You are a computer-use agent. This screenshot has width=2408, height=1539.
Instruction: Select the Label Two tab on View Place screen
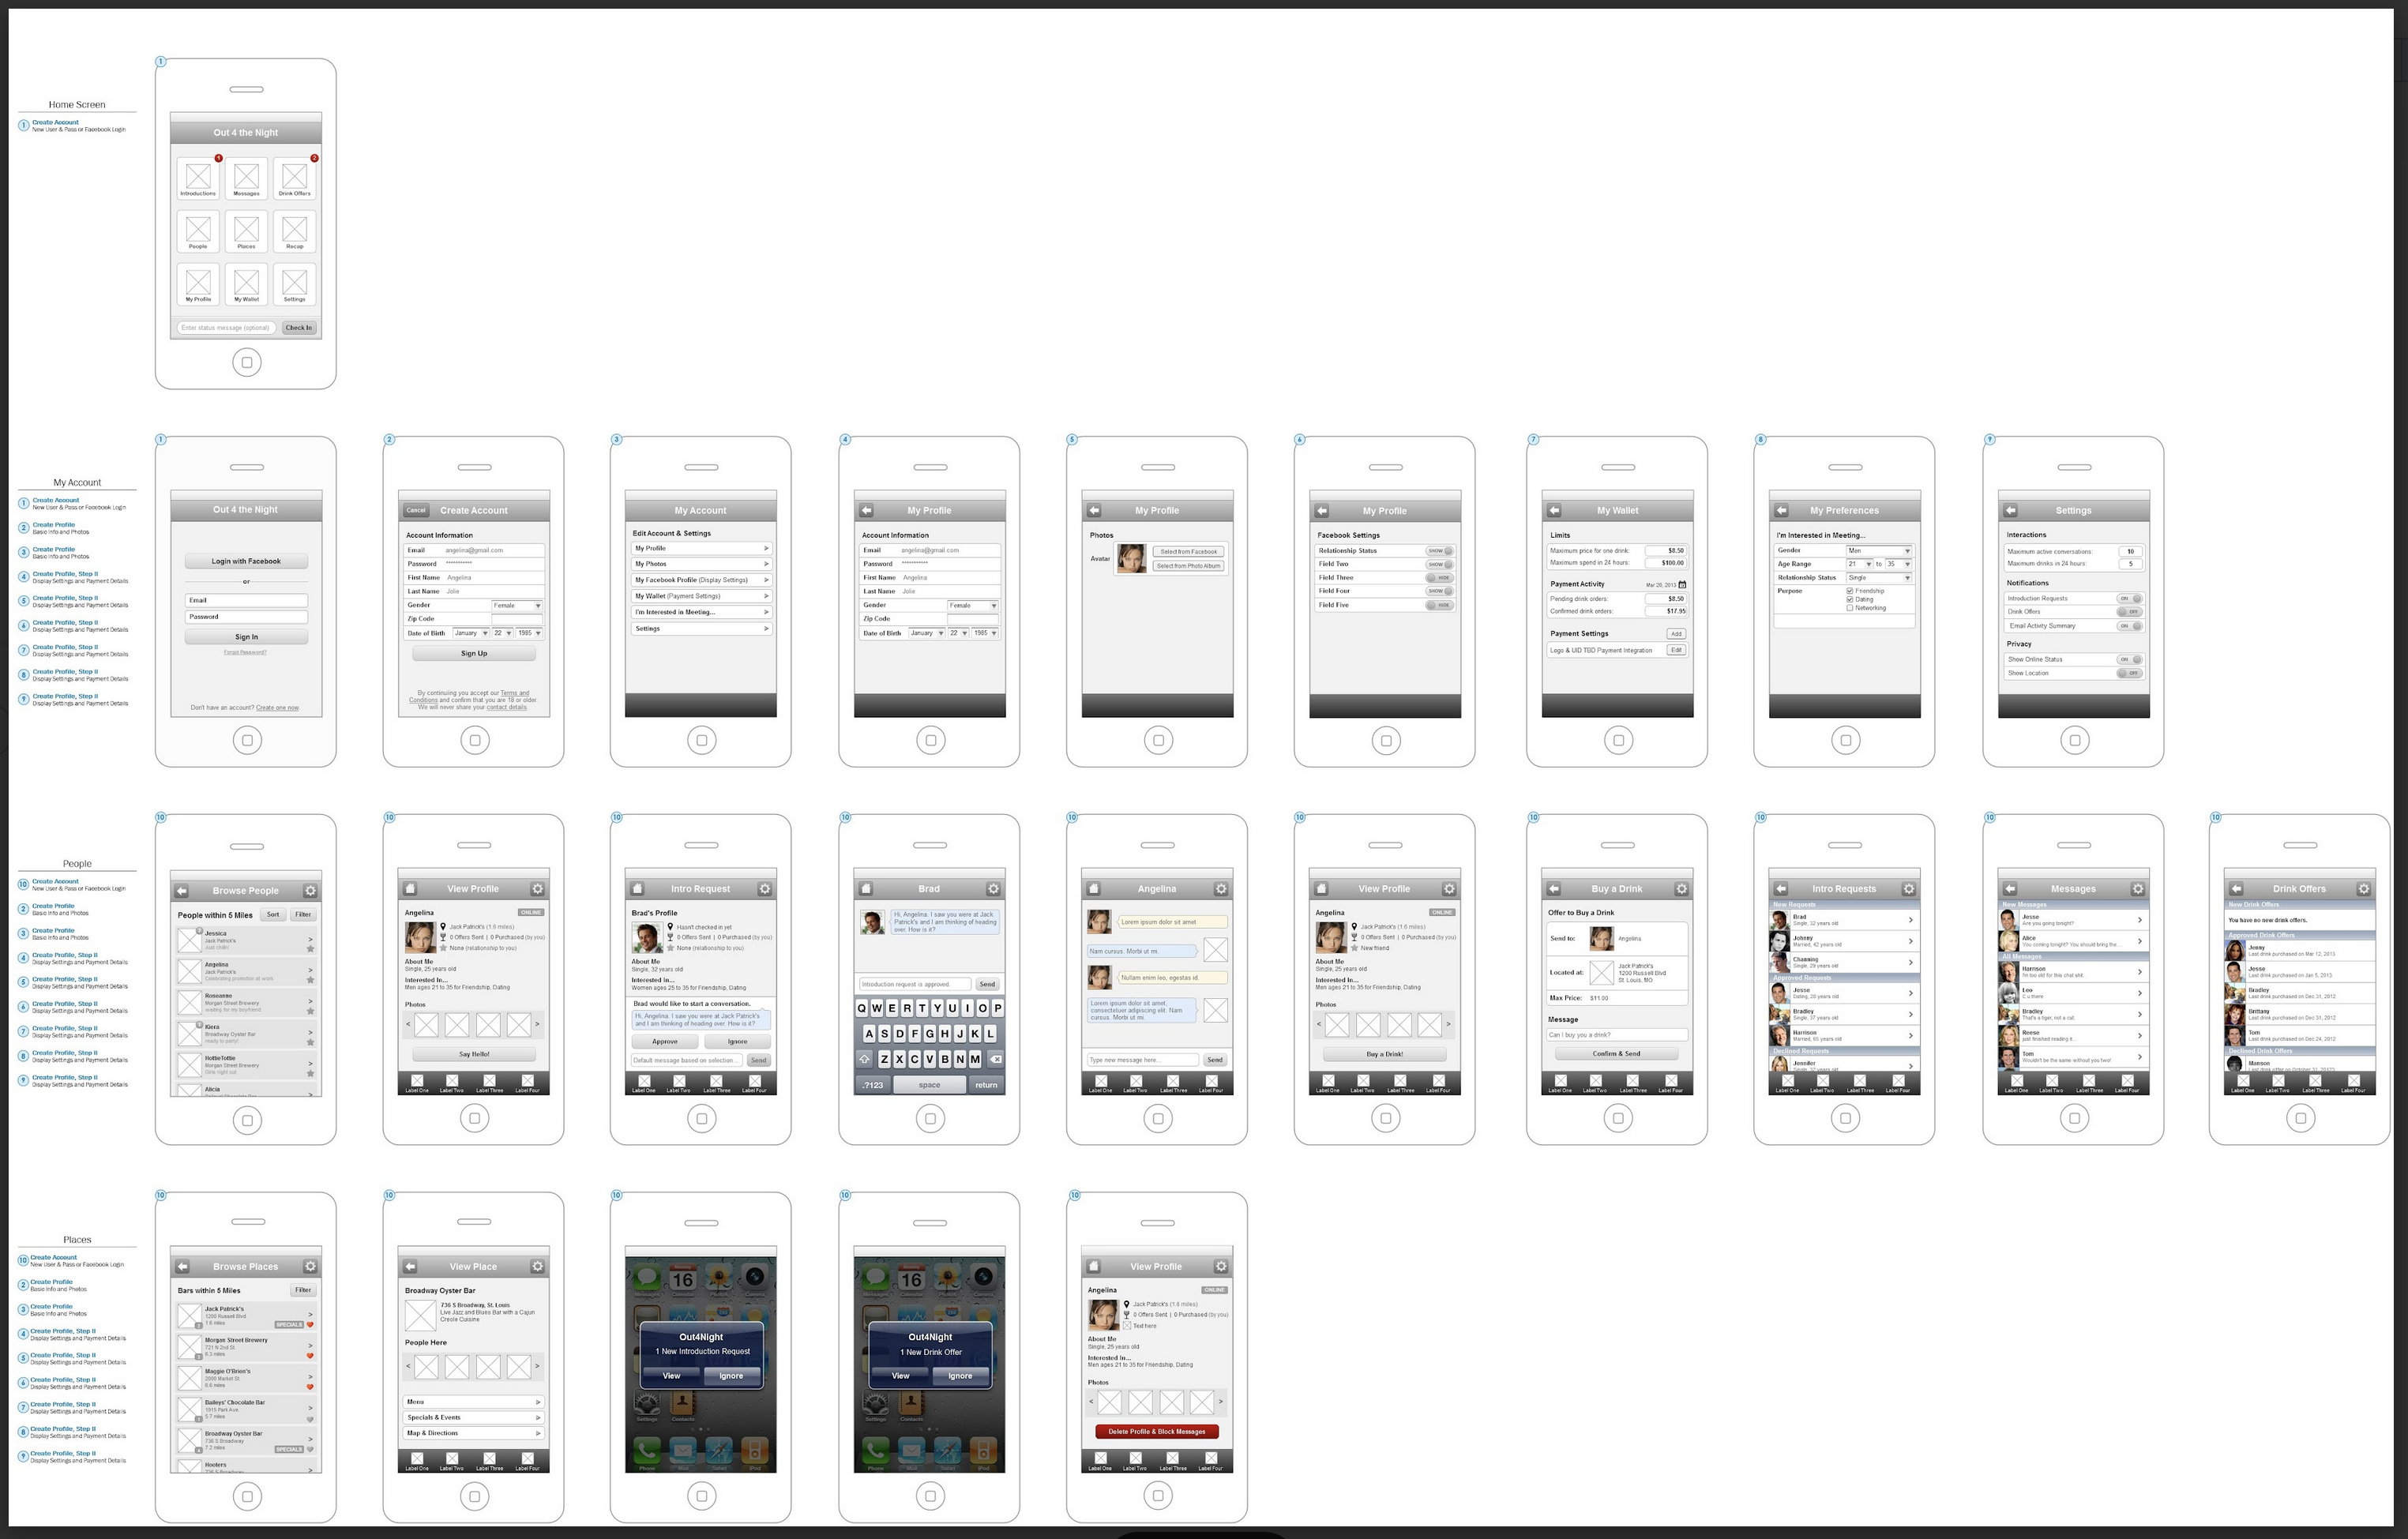point(452,1461)
